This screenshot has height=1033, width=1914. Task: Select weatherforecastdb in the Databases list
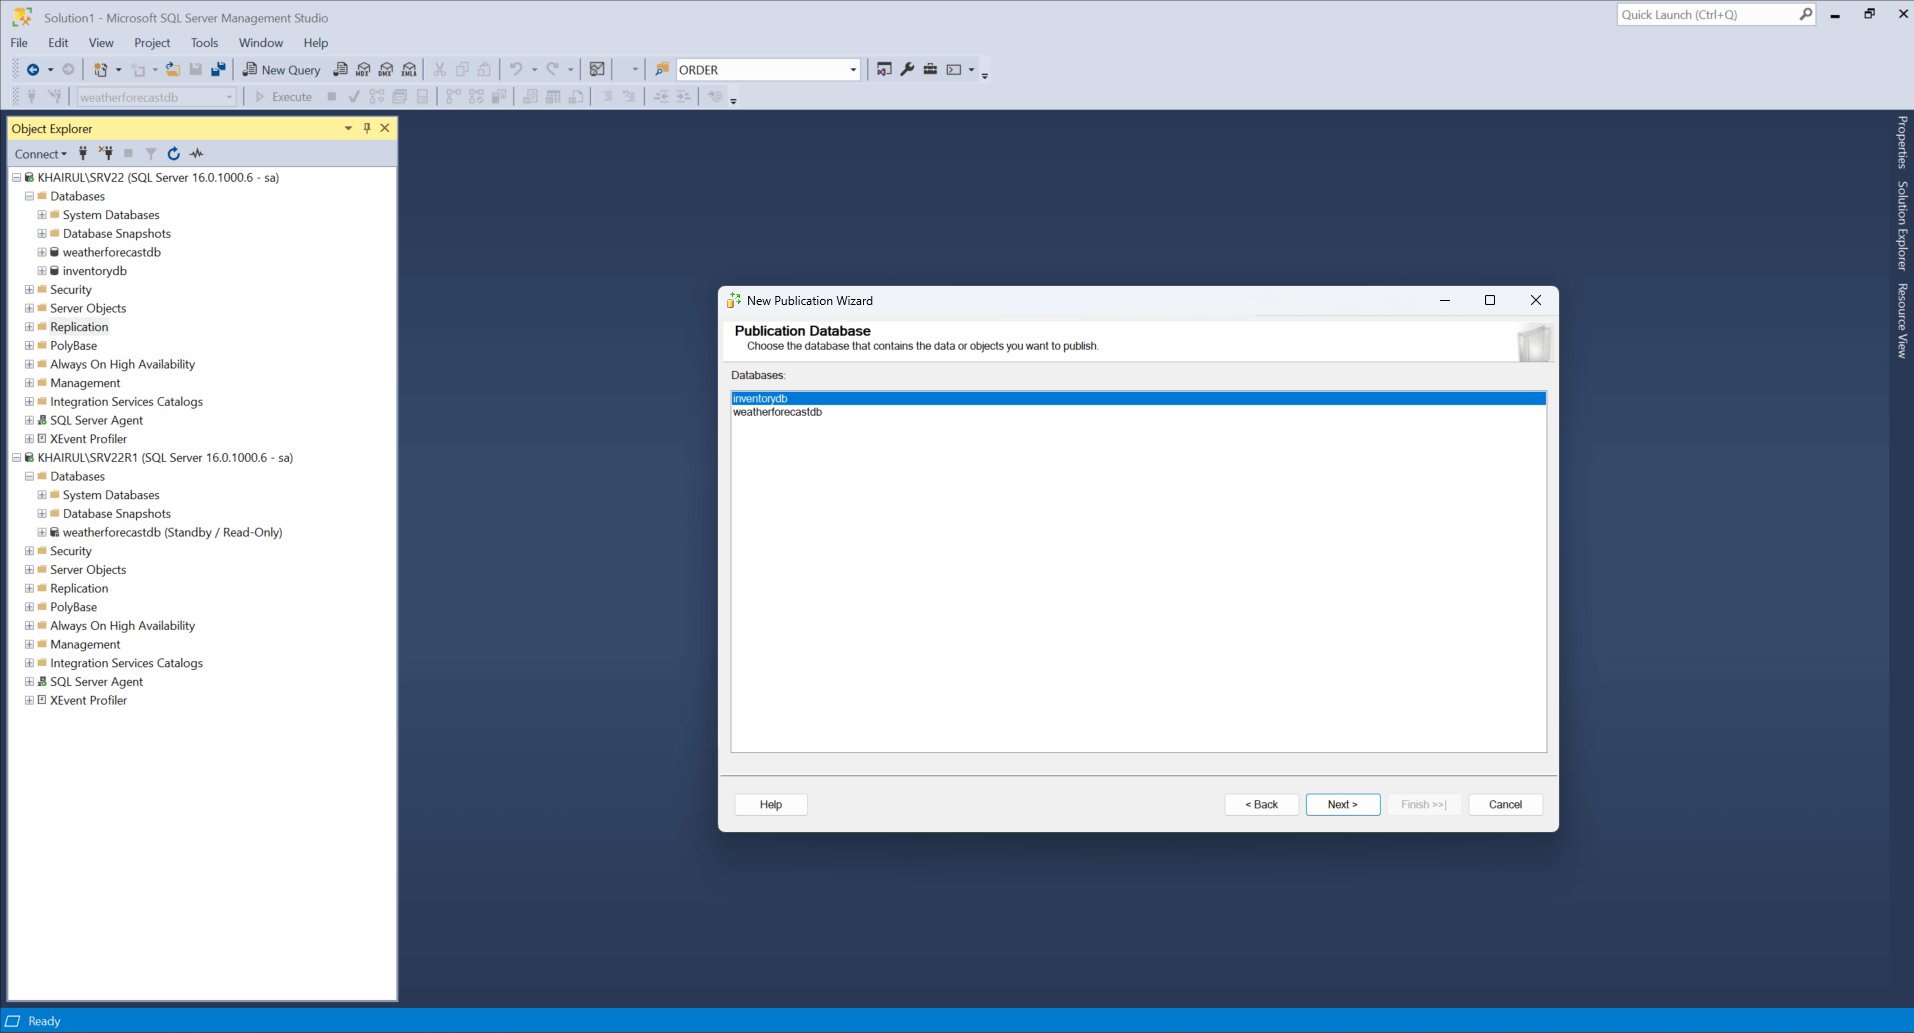click(777, 412)
